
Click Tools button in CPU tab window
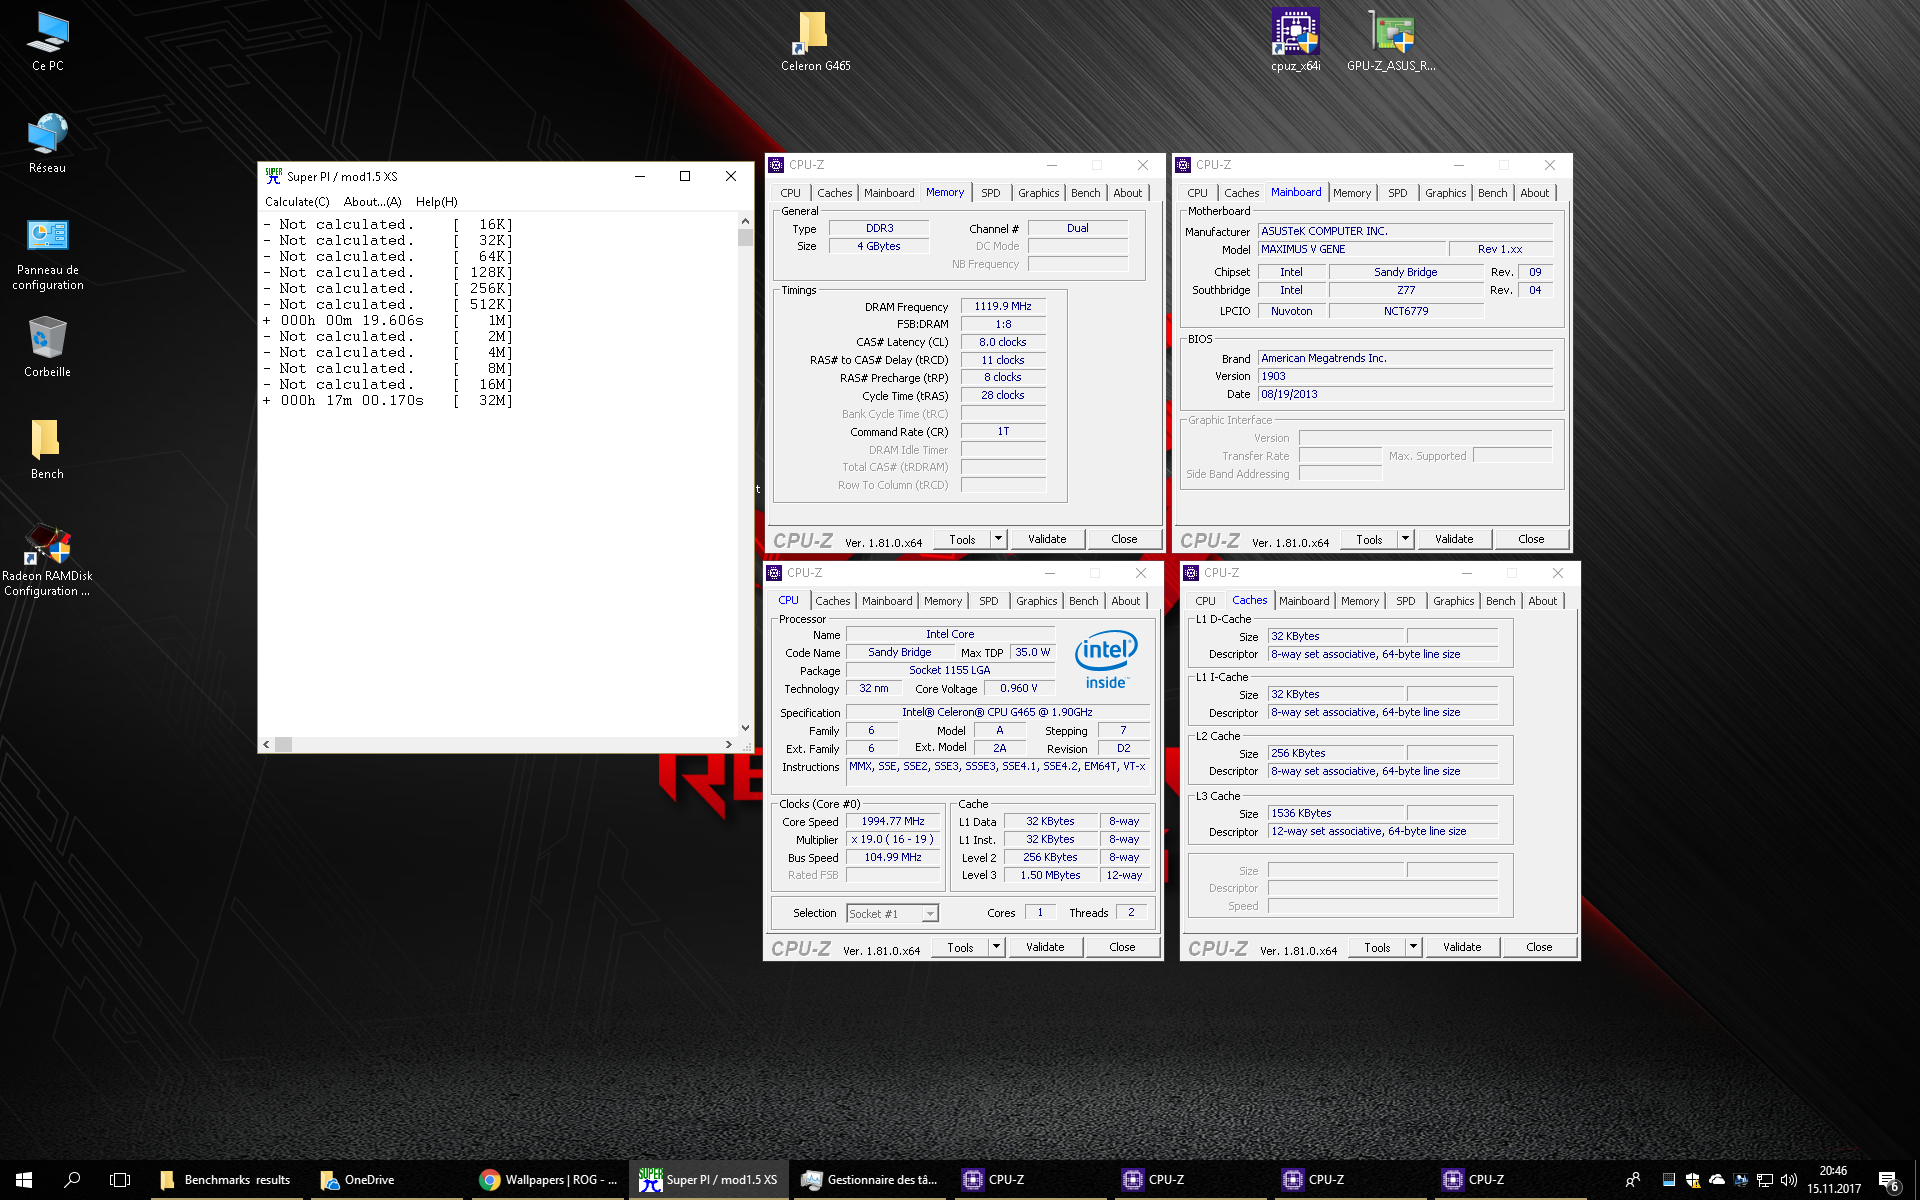960,947
